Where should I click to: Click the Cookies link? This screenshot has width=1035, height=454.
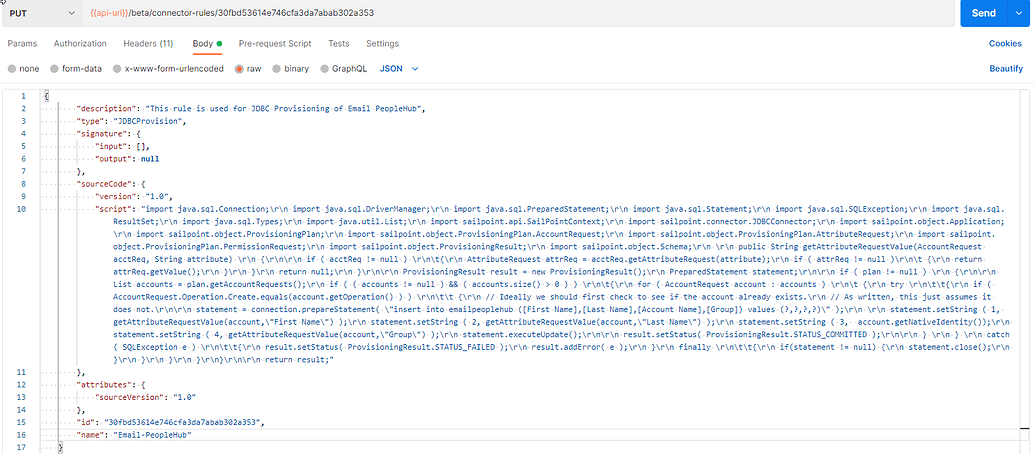1005,44
